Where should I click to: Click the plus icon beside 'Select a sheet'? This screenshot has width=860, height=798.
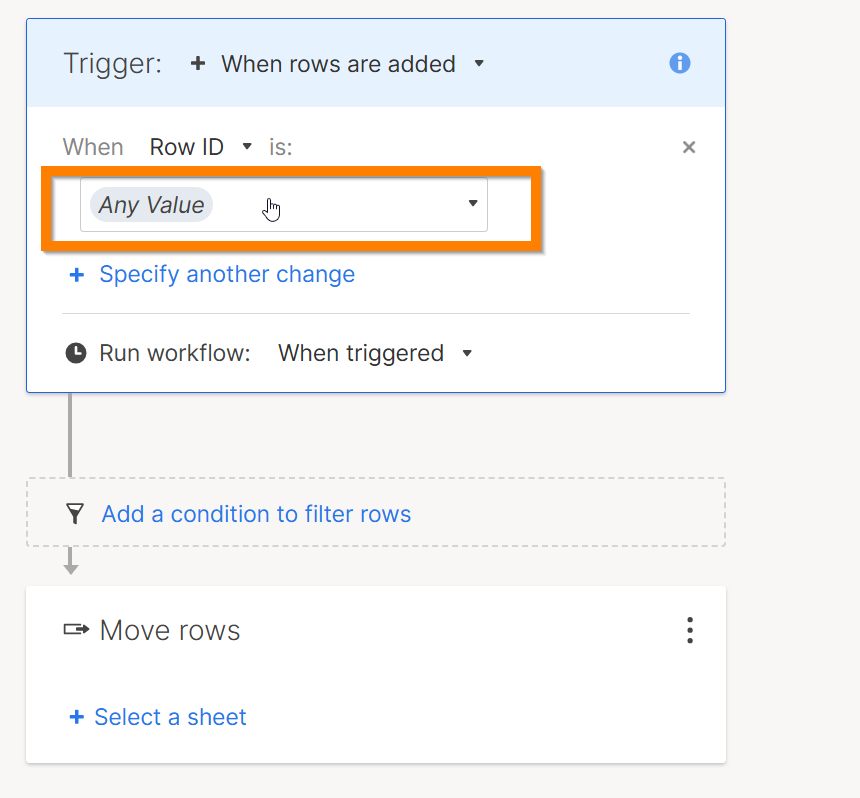click(76, 717)
